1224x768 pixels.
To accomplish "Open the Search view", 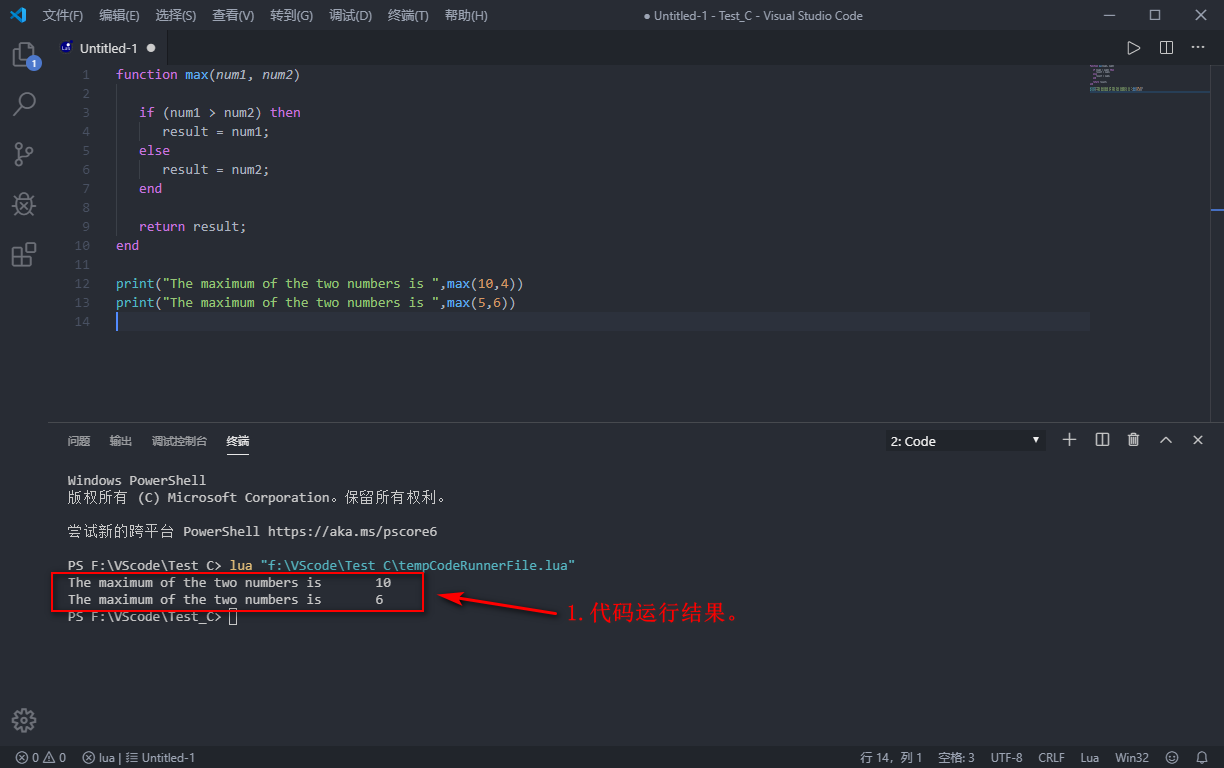I will pos(24,104).
